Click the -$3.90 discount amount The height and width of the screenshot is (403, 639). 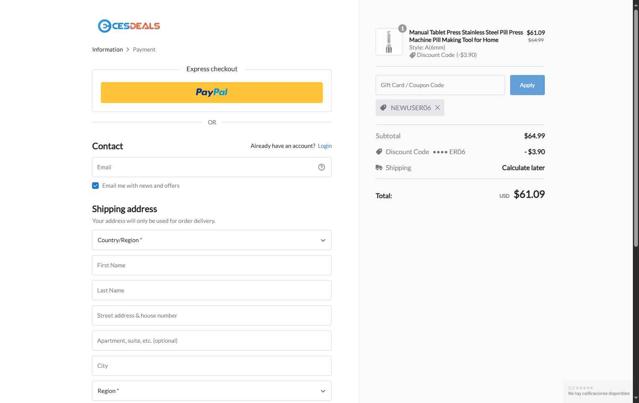[534, 152]
